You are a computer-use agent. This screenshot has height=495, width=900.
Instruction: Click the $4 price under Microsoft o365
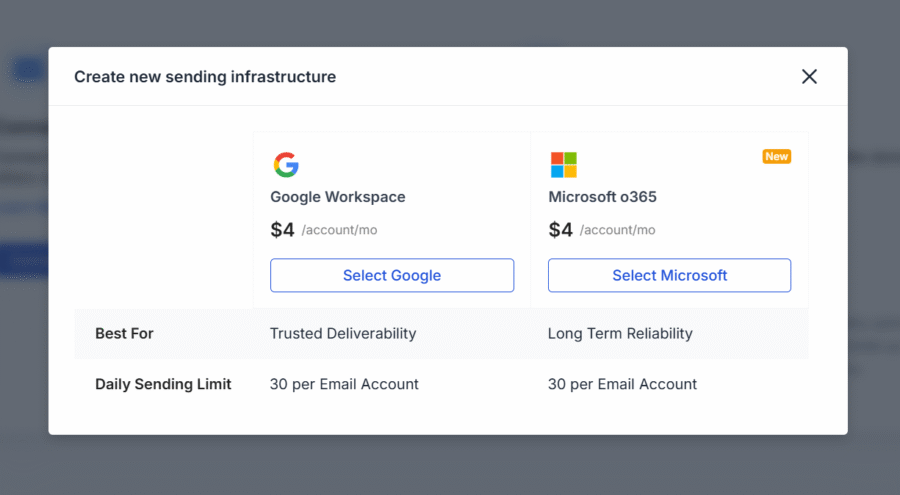click(560, 230)
